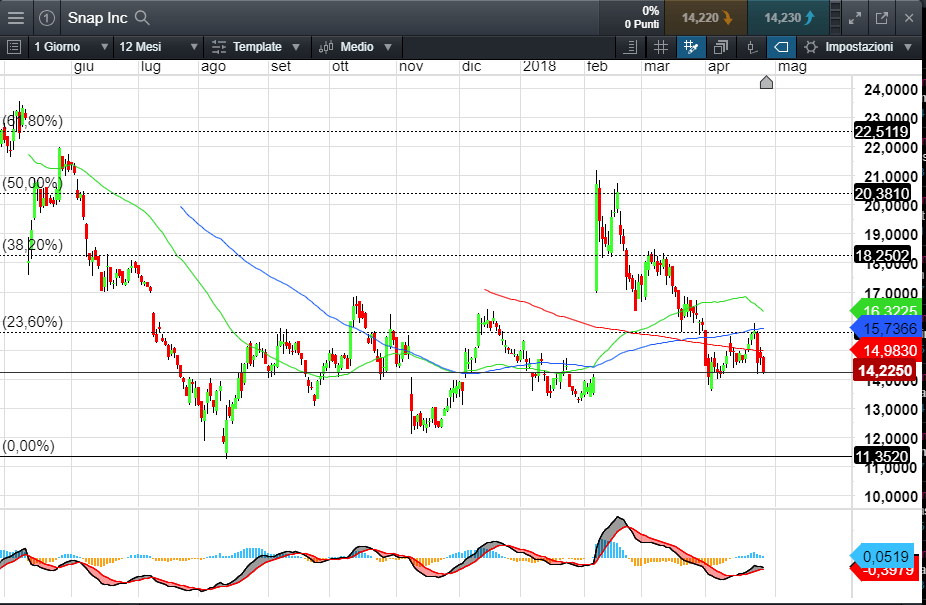
Task: Open the 12 Mesi period dropdown
Action: (158, 47)
